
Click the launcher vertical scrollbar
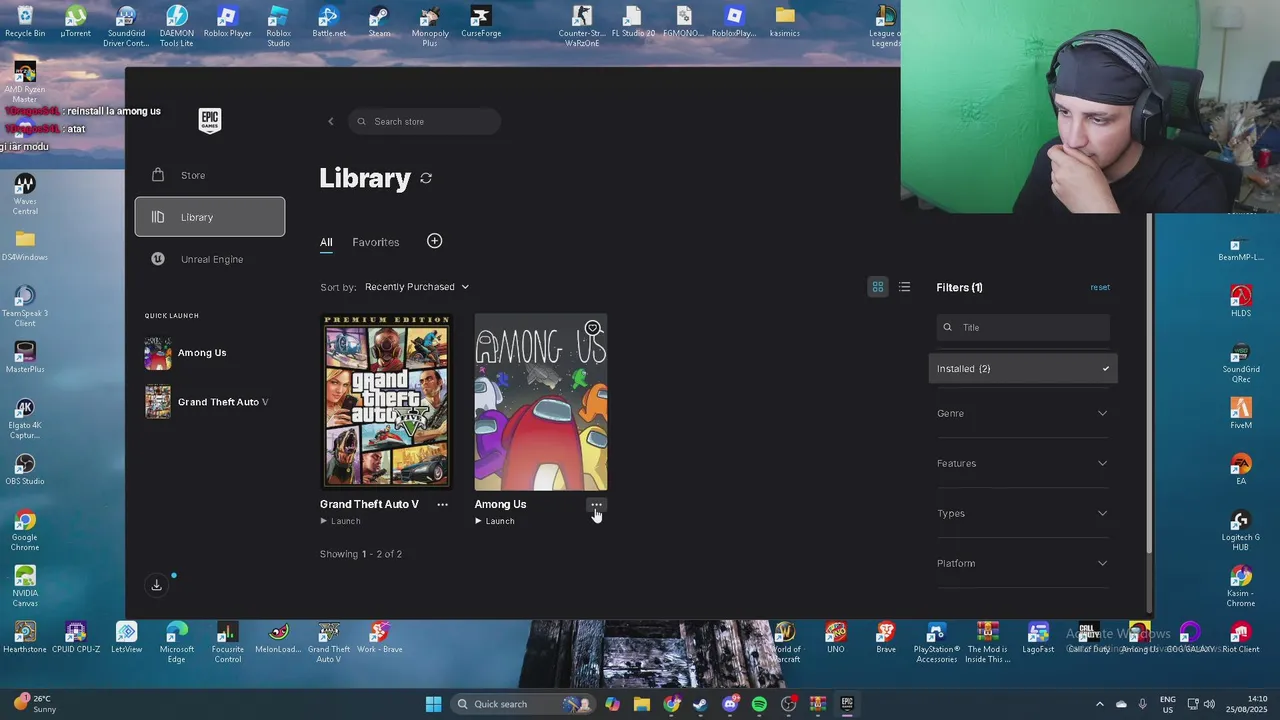pos(1149,385)
